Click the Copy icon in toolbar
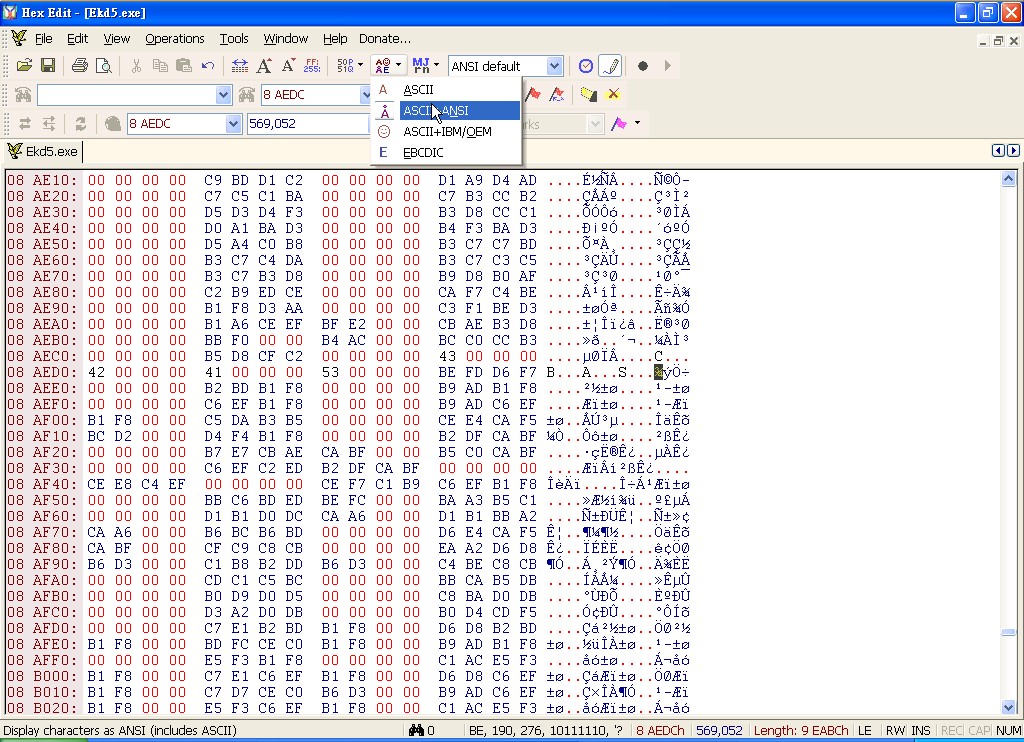 (x=160, y=65)
